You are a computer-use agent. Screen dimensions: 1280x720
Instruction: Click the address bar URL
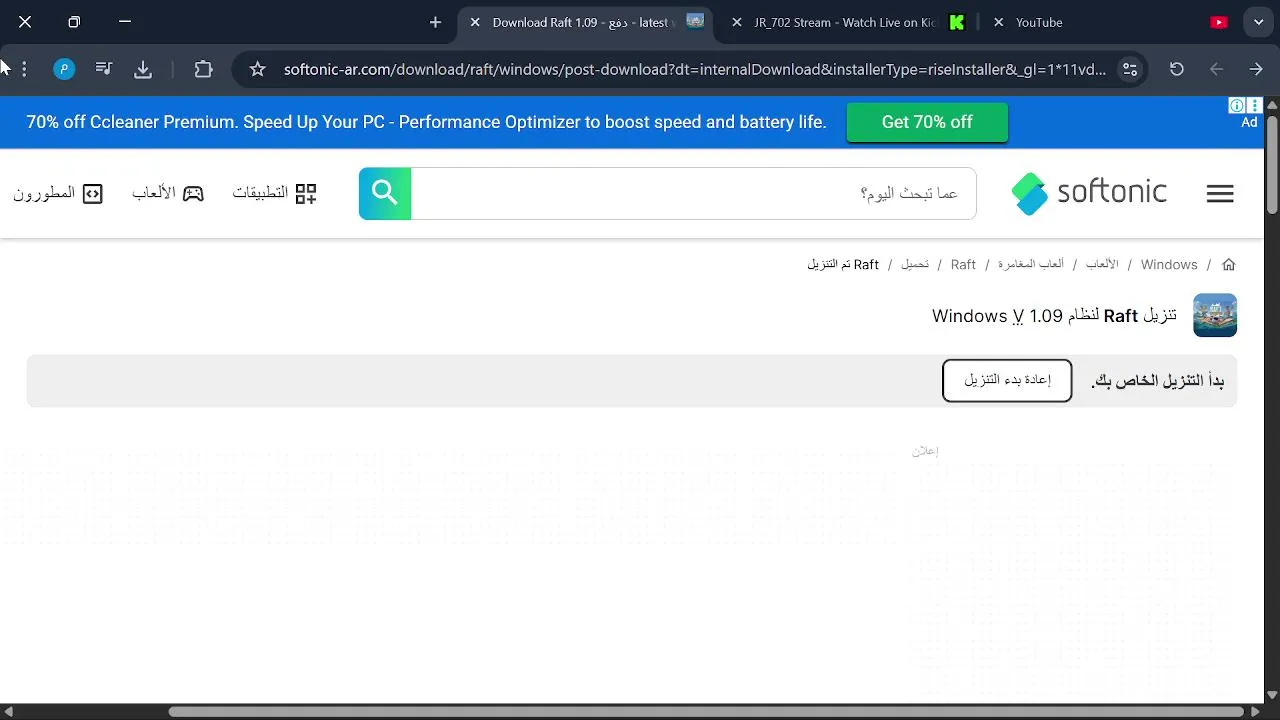coord(694,69)
